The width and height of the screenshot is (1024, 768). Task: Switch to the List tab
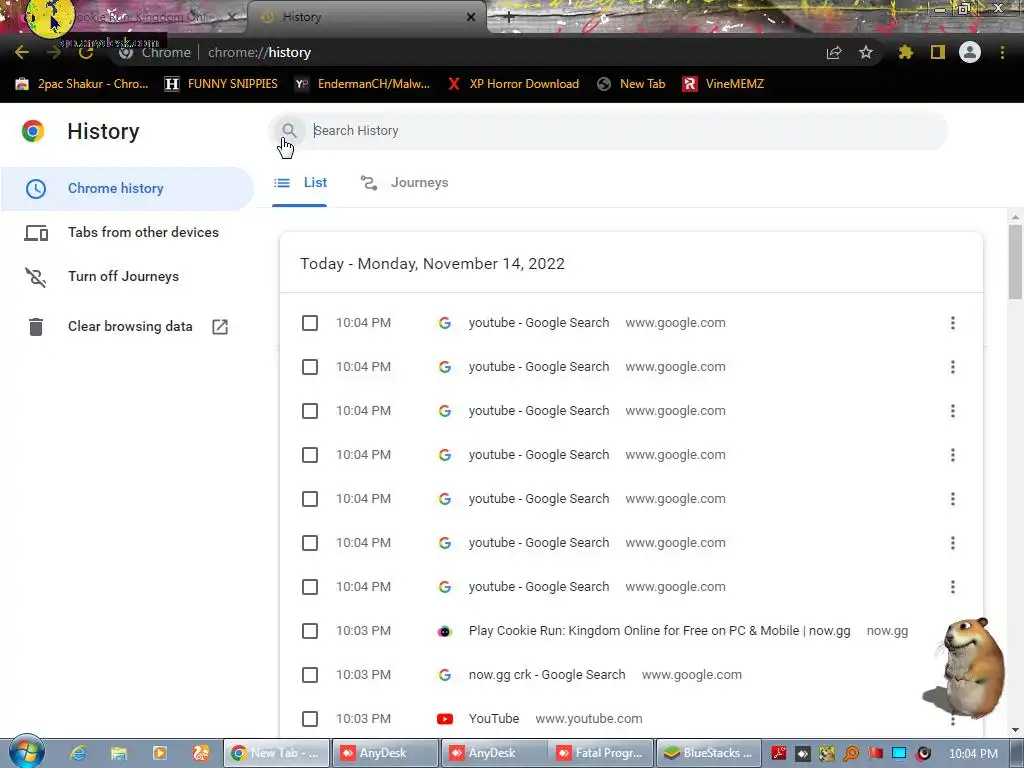[x=300, y=183]
